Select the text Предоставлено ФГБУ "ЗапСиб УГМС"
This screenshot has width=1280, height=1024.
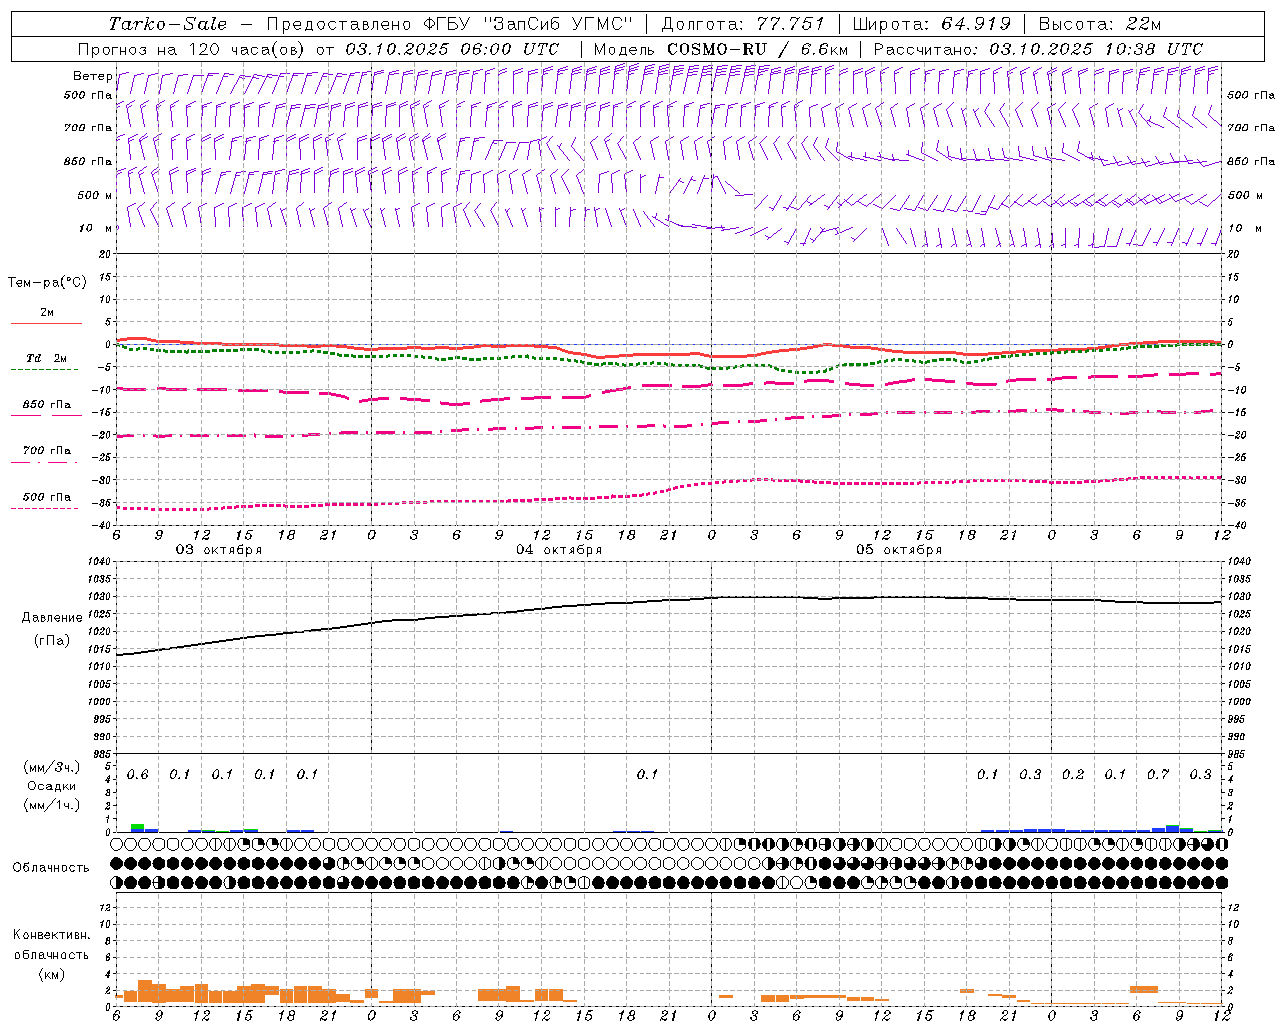[450, 24]
